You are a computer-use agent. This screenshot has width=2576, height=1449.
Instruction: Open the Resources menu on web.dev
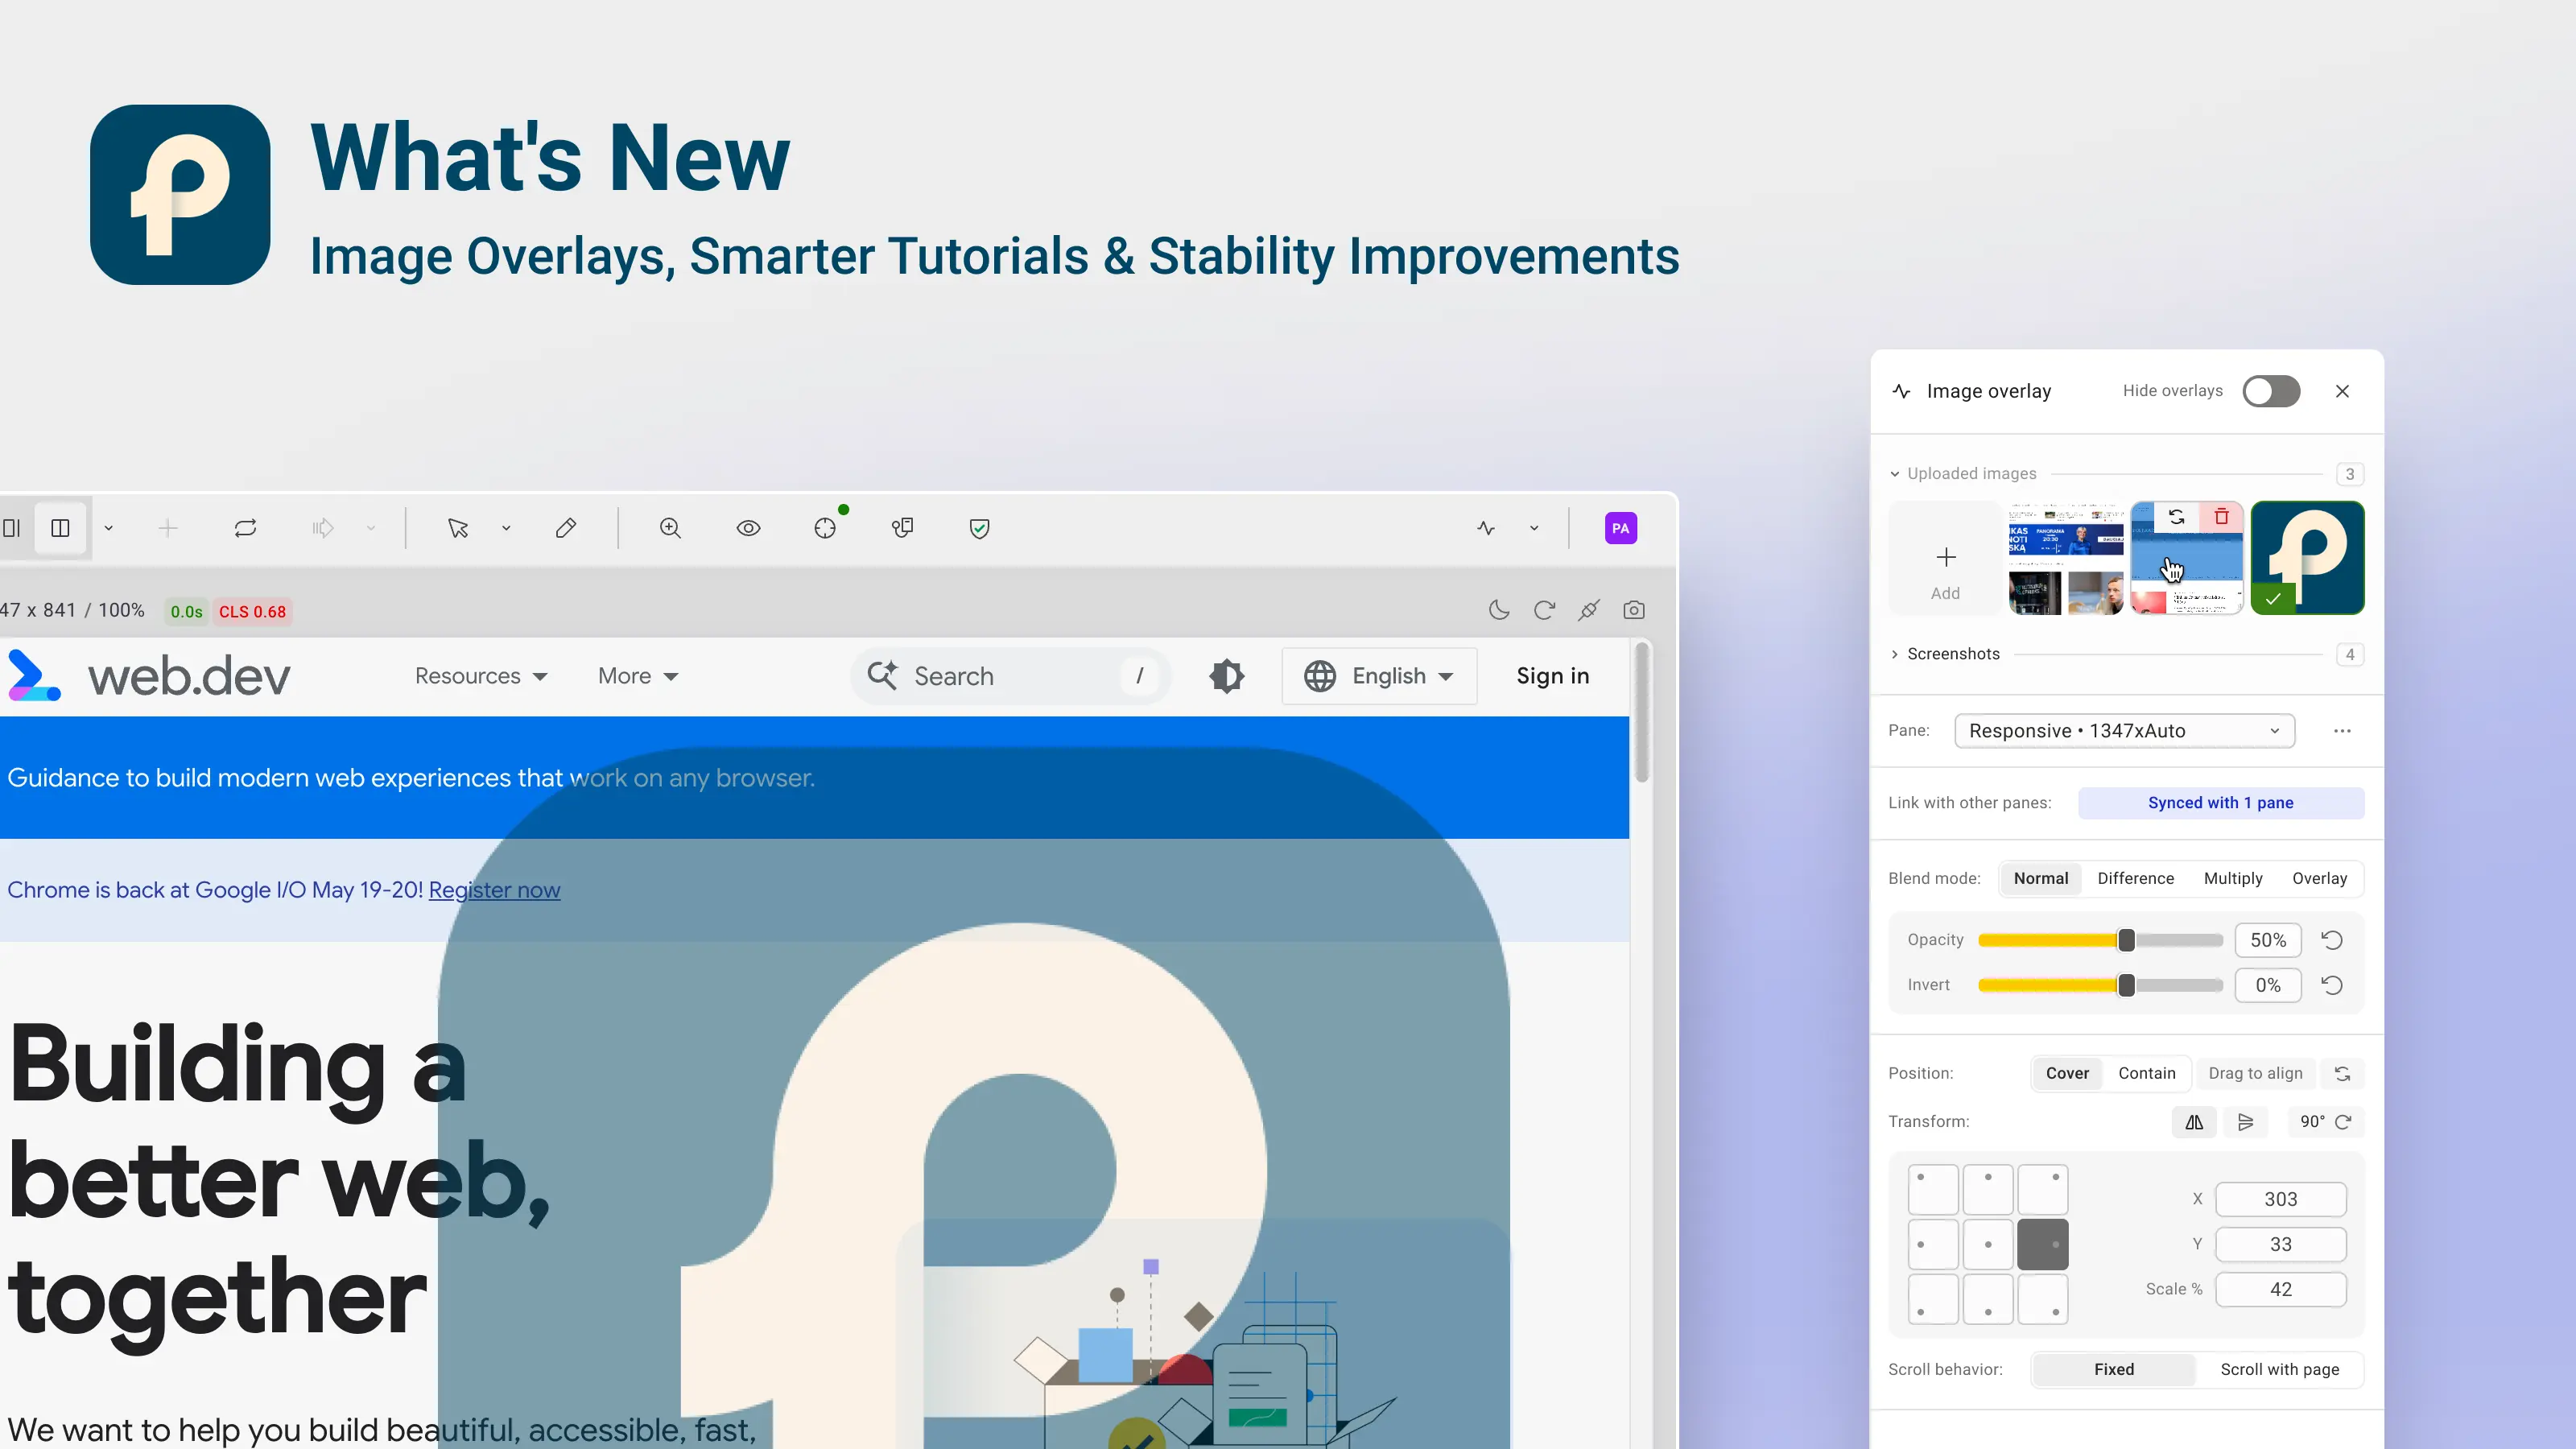(x=481, y=676)
